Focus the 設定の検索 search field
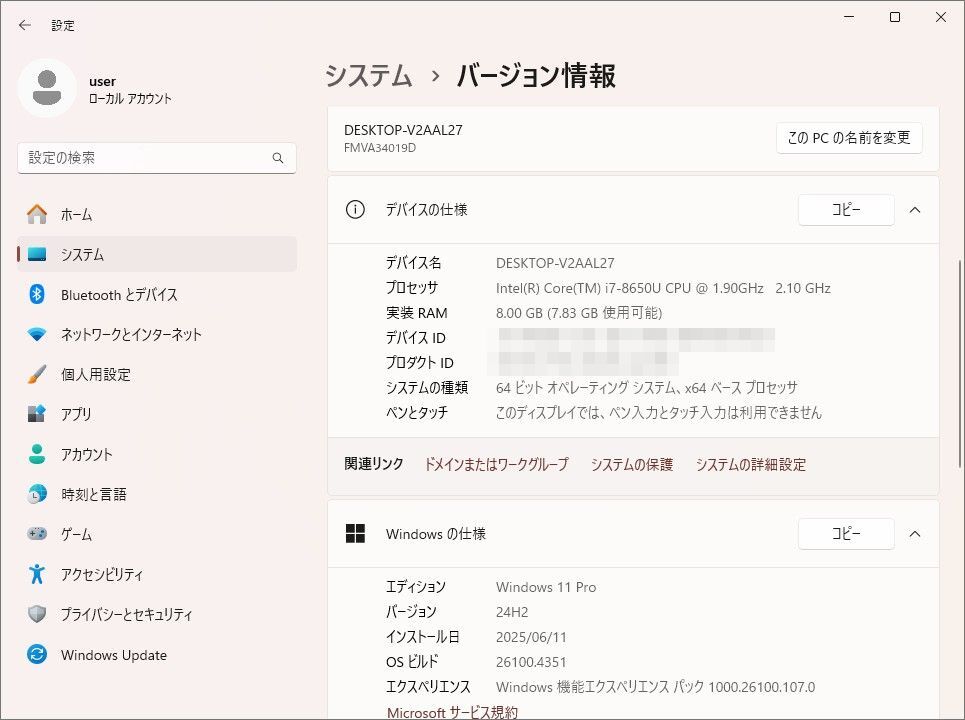The height and width of the screenshot is (720, 965). click(x=157, y=158)
